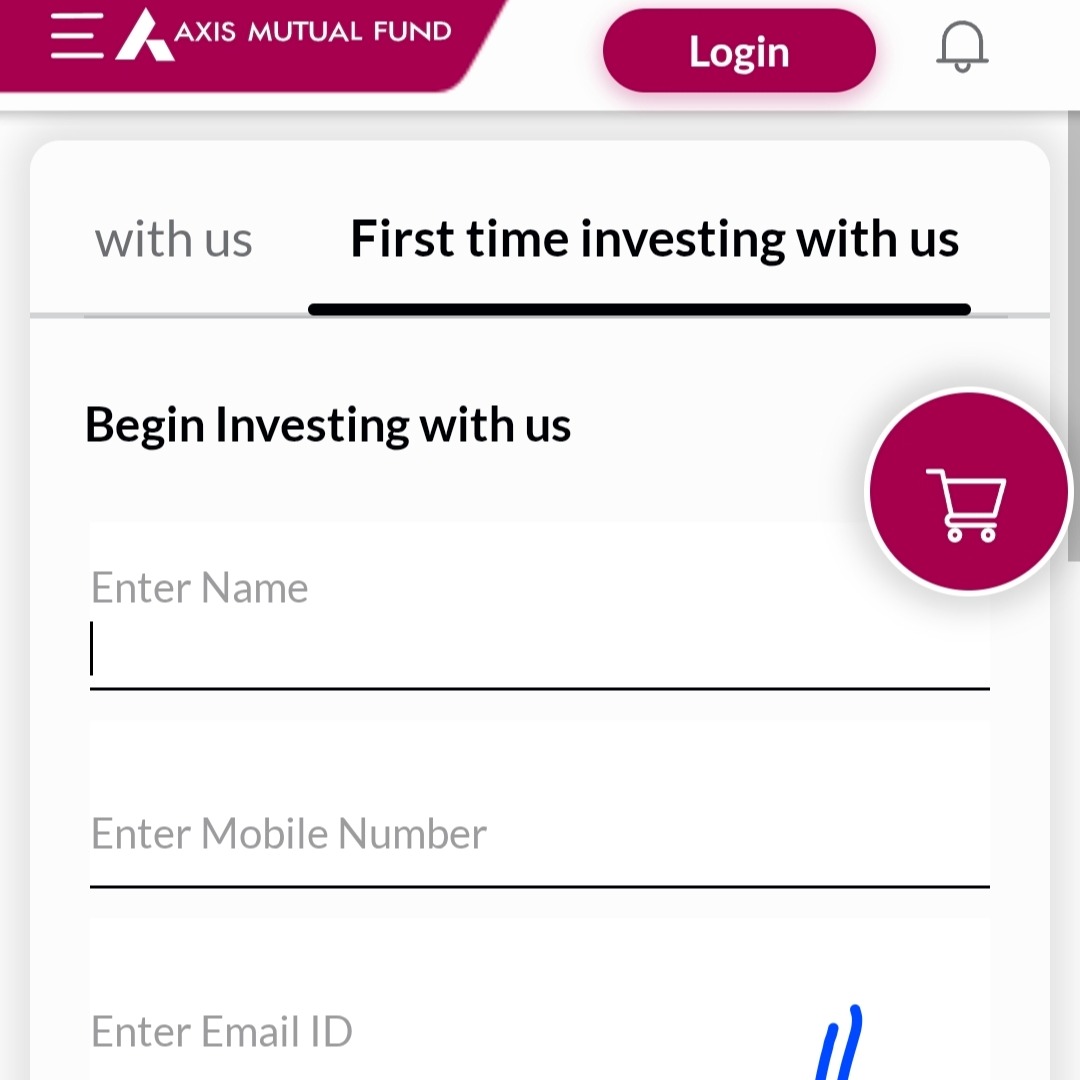Screen dimensions: 1080x1080
Task: Click the underline below Mobile Number
Action: [538, 886]
